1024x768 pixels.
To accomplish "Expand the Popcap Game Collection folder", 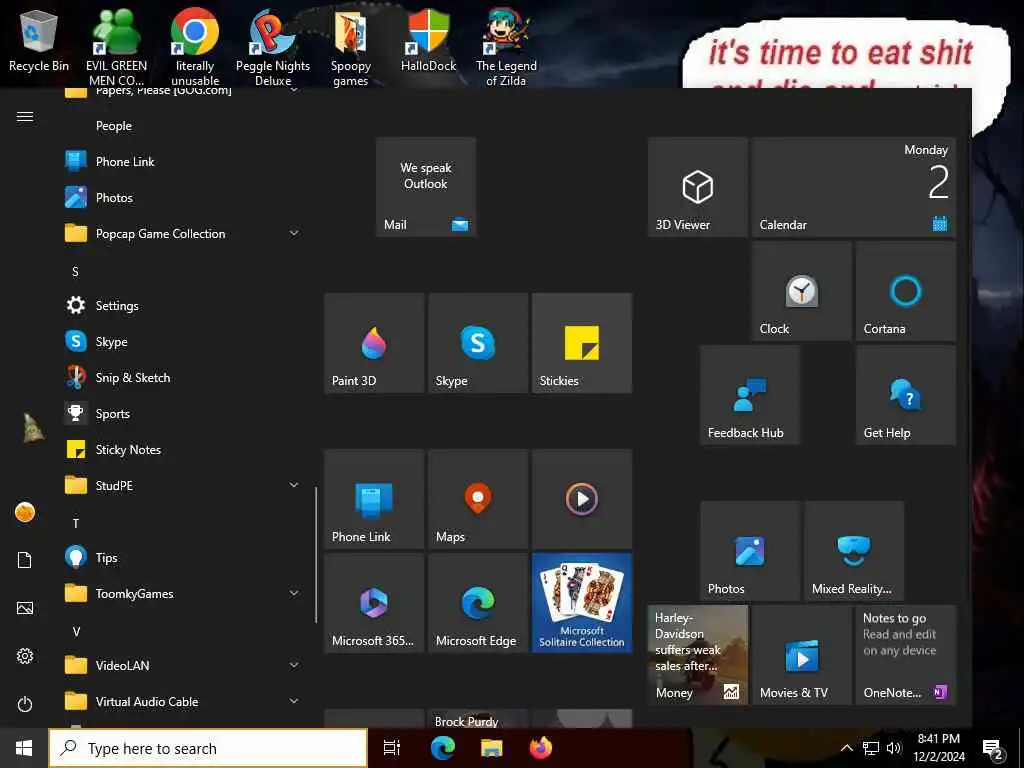I will 183,233.
